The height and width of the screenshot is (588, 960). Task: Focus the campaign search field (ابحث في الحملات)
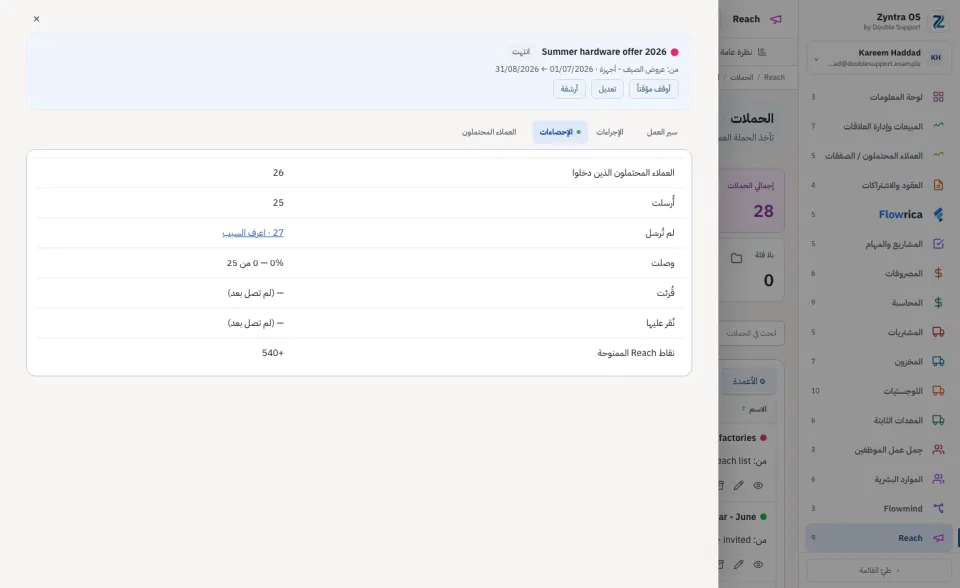tap(751, 333)
